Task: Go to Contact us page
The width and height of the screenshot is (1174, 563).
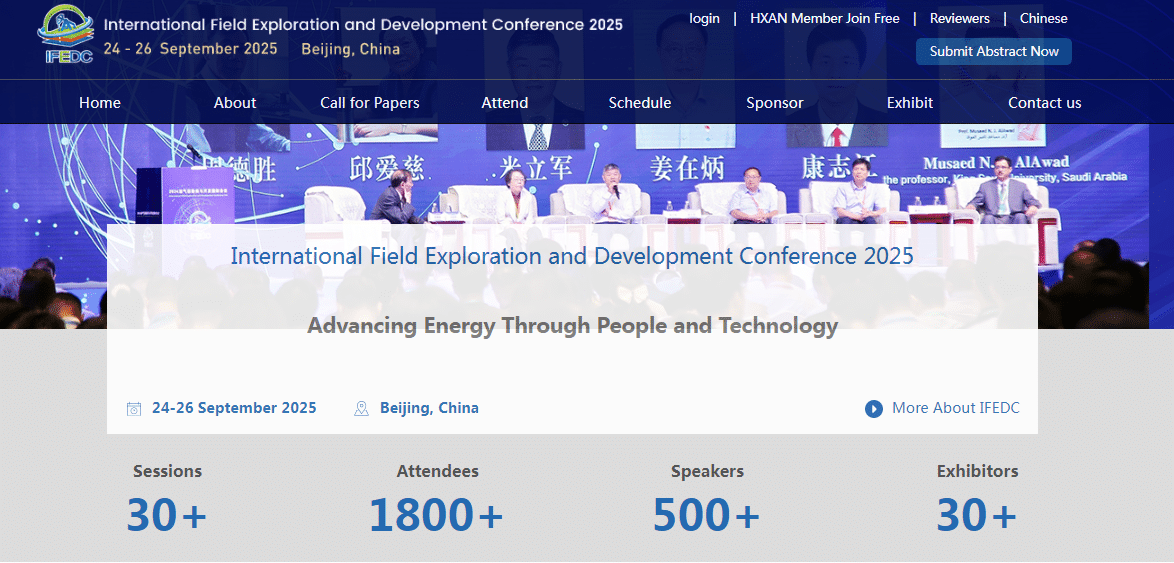Action: coord(1044,103)
